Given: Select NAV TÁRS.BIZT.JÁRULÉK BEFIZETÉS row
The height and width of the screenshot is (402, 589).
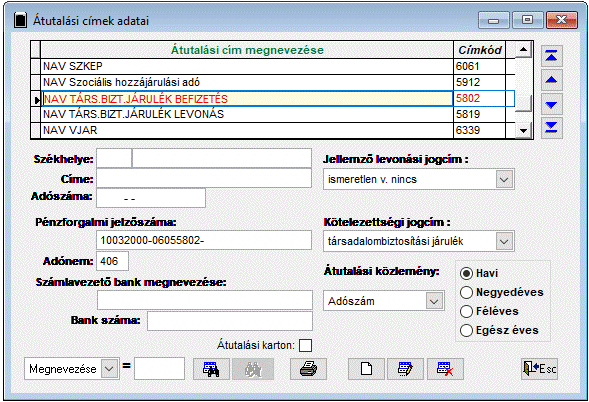Looking at the screenshot, I should coord(247,99).
